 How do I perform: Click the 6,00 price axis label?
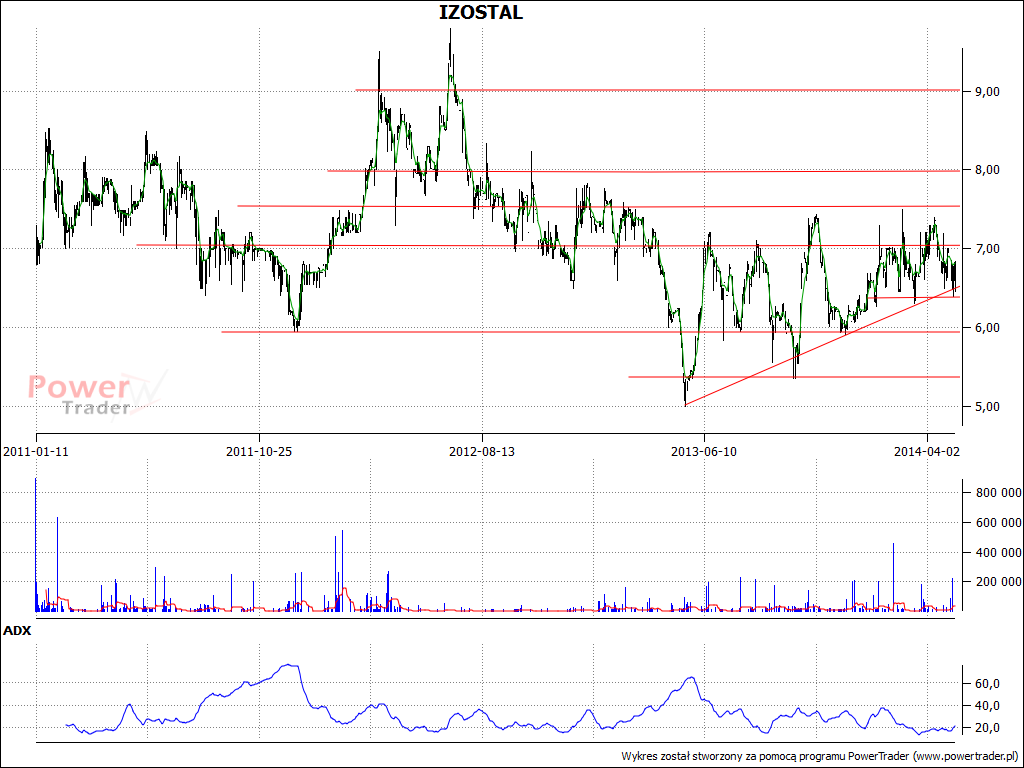tap(987, 328)
